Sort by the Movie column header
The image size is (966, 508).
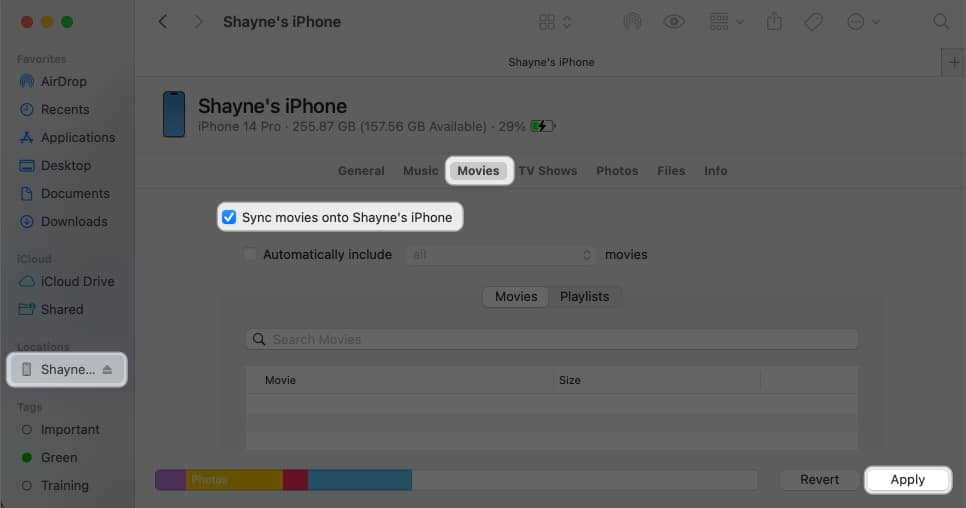tap(399, 381)
